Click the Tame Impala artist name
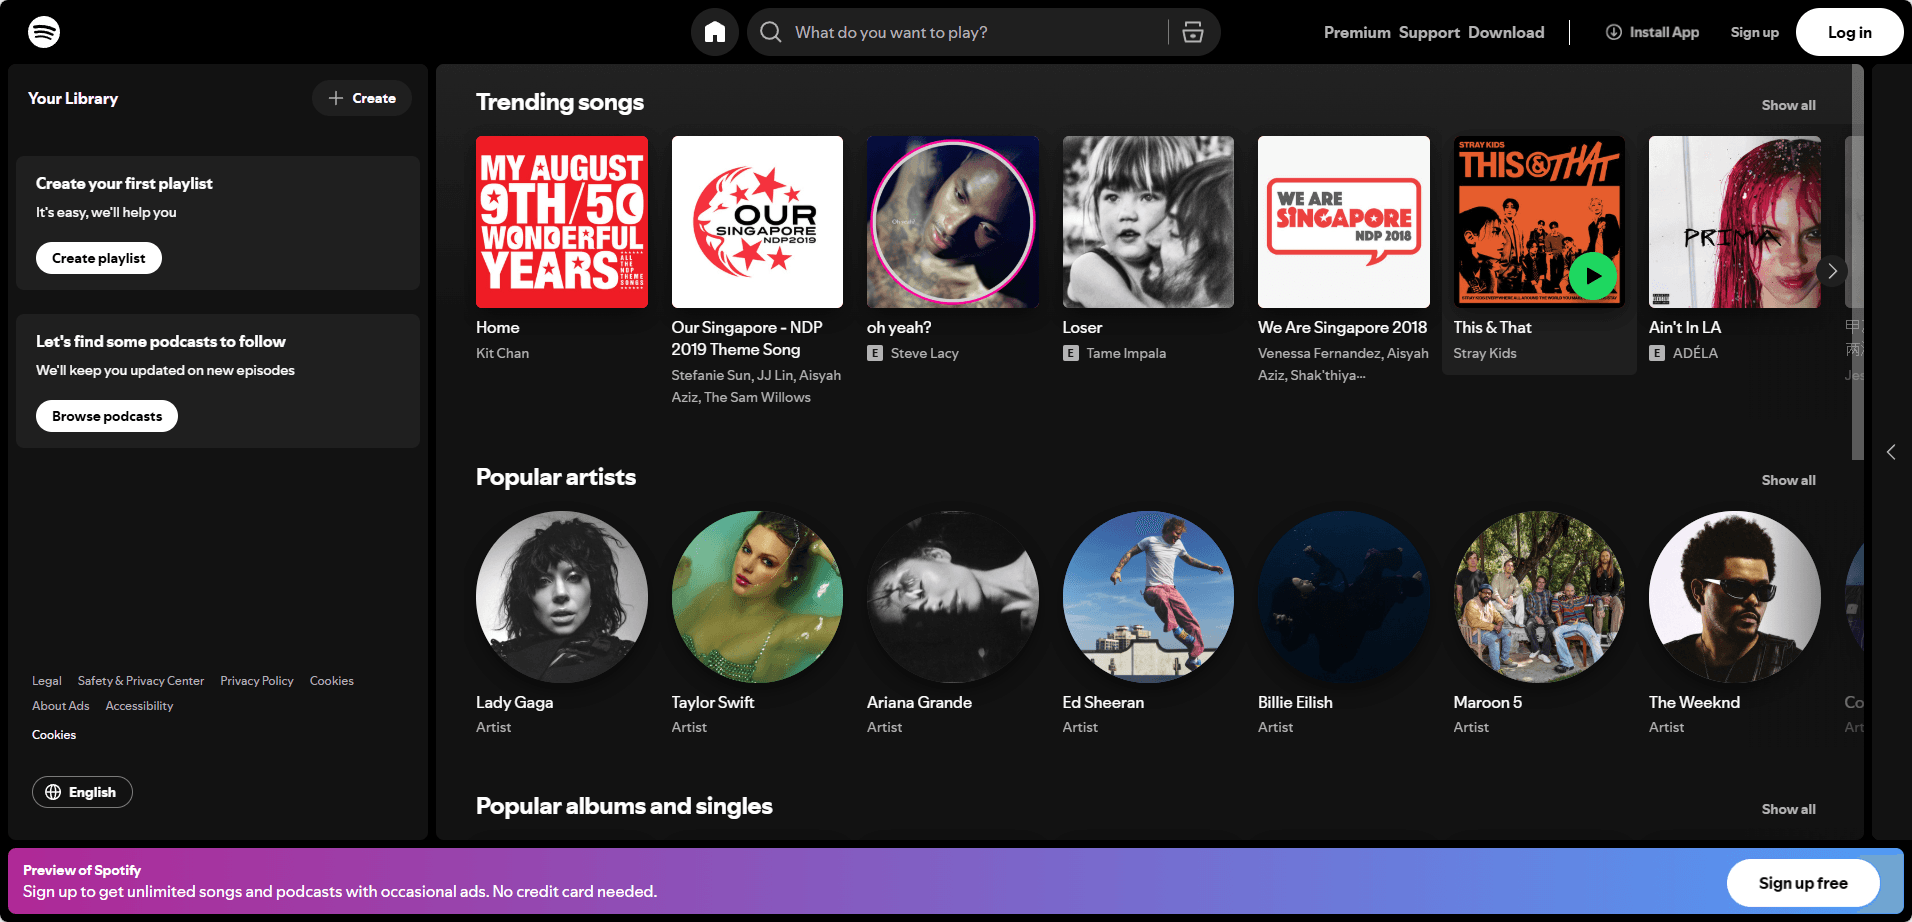 click(1126, 353)
